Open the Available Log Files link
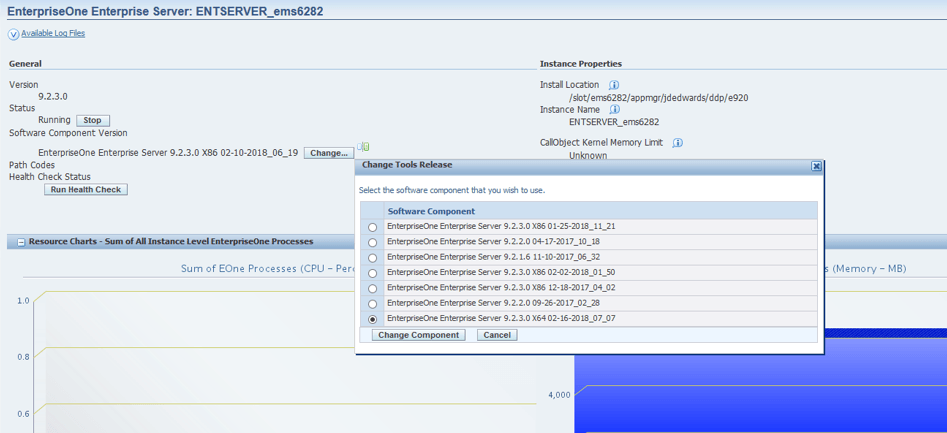 click(53, 34)
